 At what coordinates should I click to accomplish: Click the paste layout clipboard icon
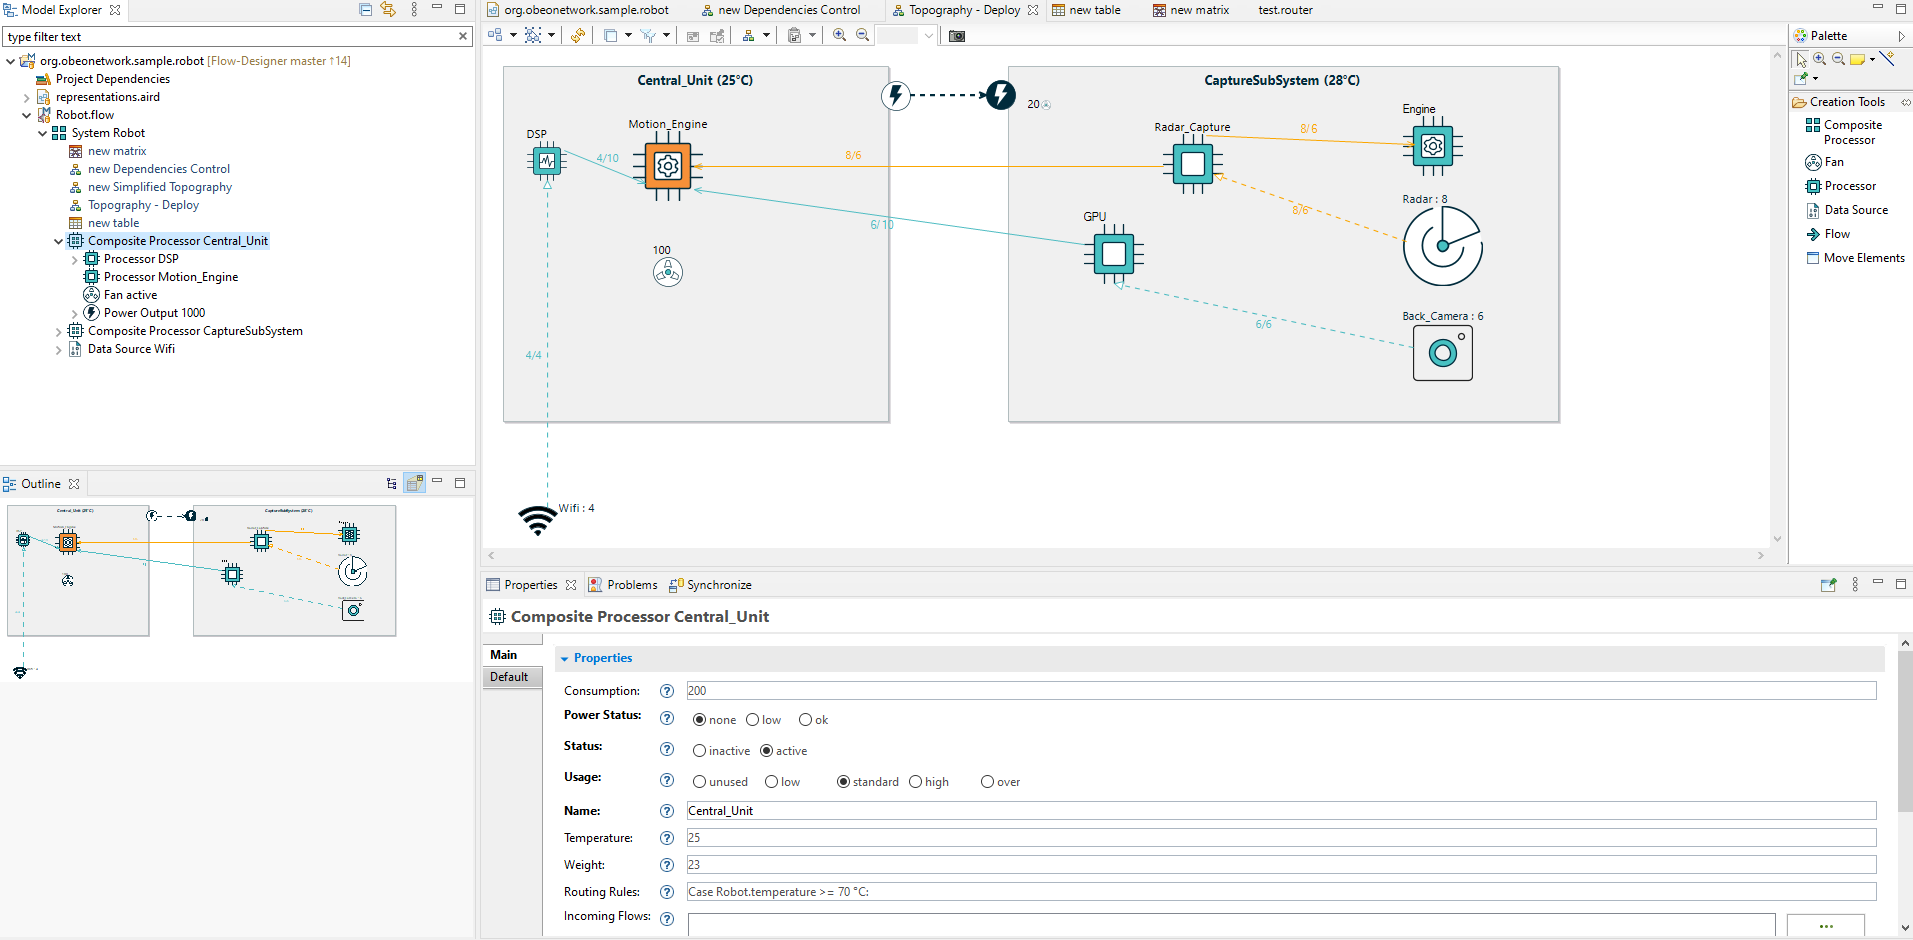tap(794, 35)
